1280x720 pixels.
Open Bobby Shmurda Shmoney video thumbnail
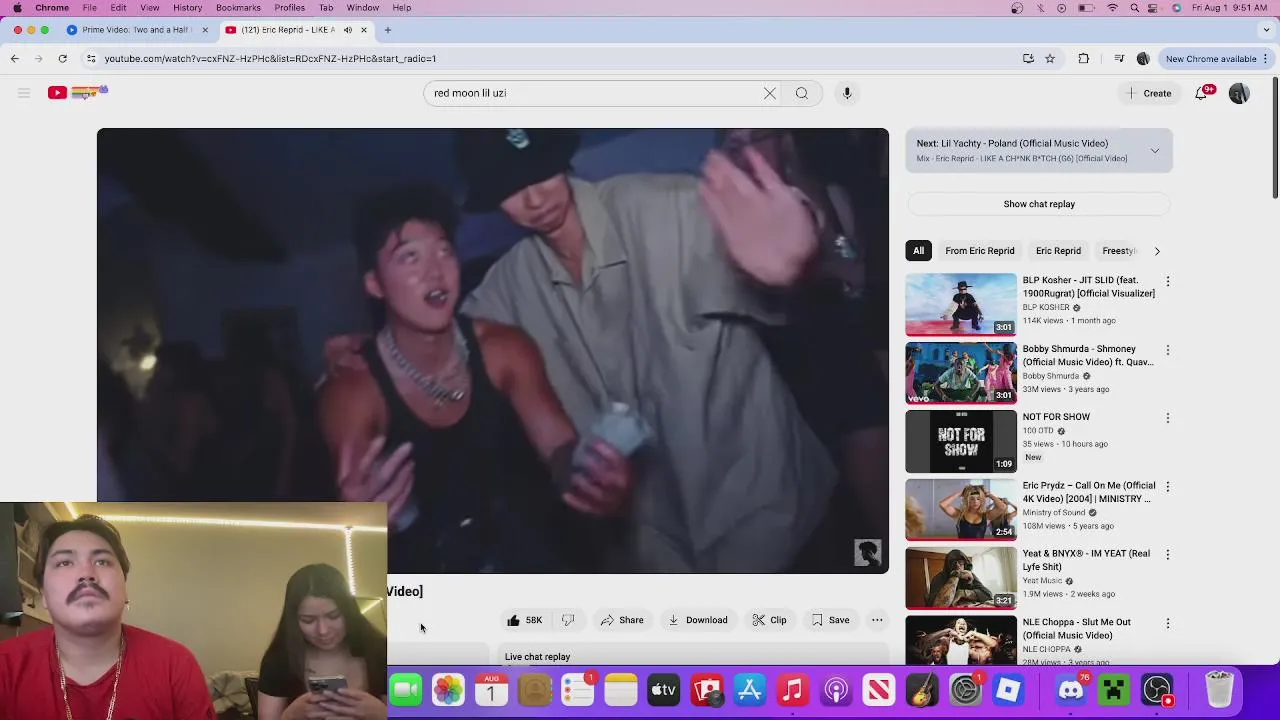[x=961, y=372]
